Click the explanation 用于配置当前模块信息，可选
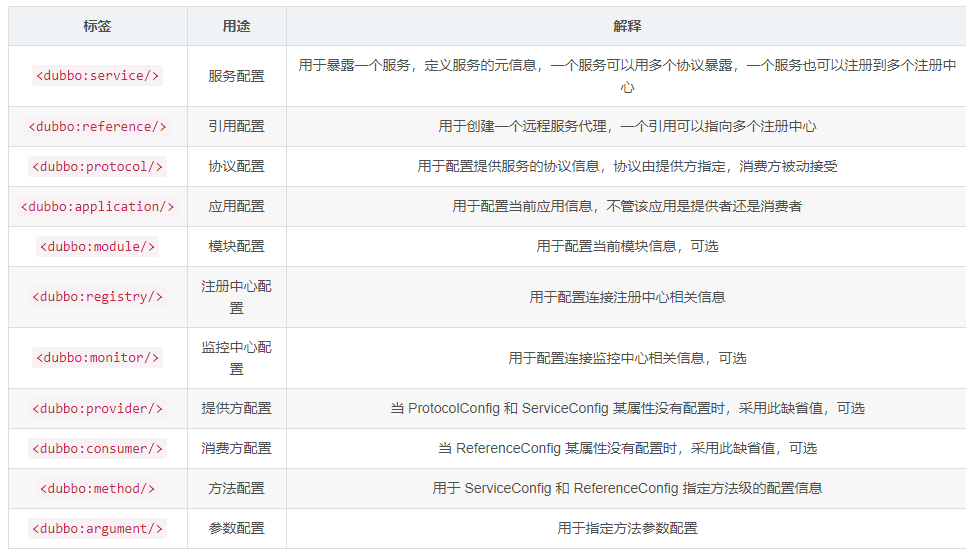 pos(627,246)
